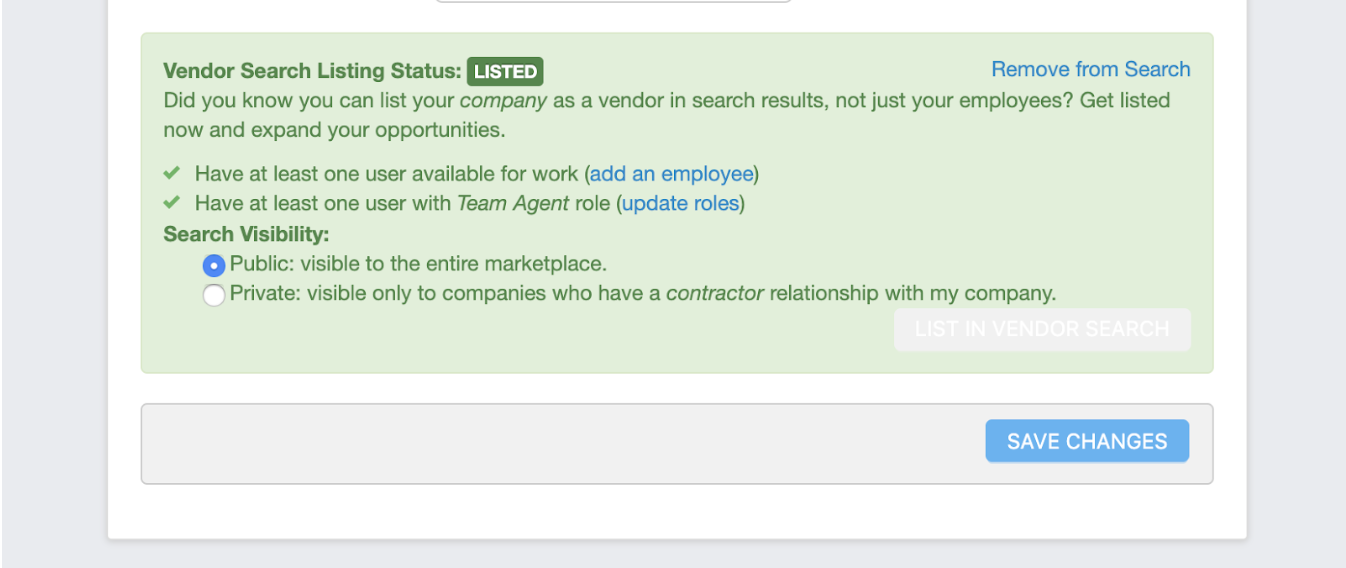Click the partially visible input field at top
Image resolution: width=1346 pixels, height=568 pixels.
click(x=613, y=1)
